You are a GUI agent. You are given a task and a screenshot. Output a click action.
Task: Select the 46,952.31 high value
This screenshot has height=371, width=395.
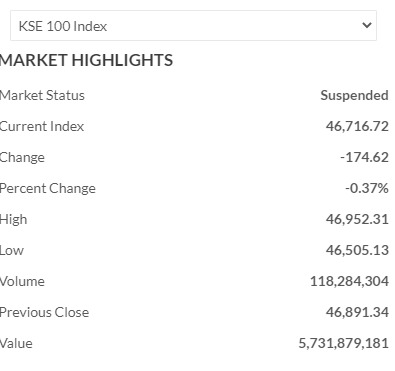point(357,219)
